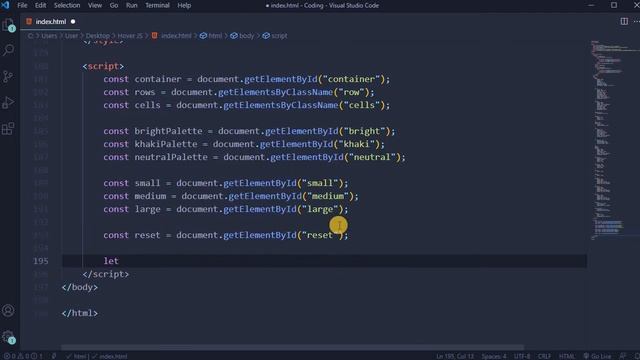This screenshot has width=640, height=360.
Task: Open the Source Control view
Action: 8,76
